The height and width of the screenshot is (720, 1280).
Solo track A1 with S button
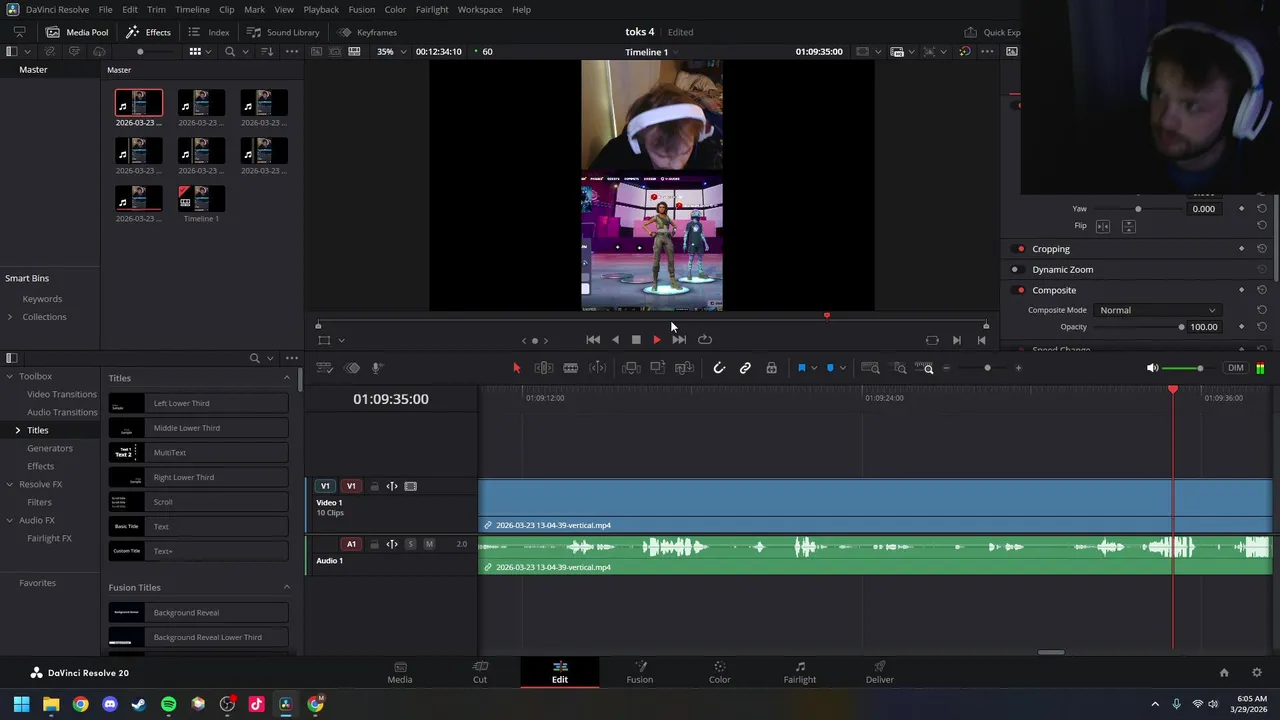410,544
